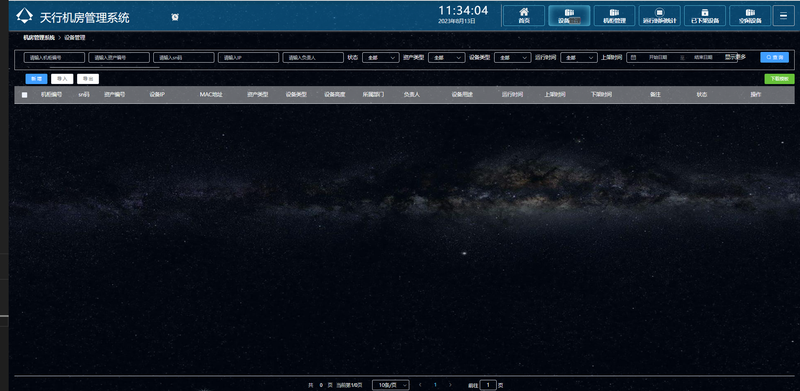
Task: Click the 结束日期 end date field
Action: point(703,58)
